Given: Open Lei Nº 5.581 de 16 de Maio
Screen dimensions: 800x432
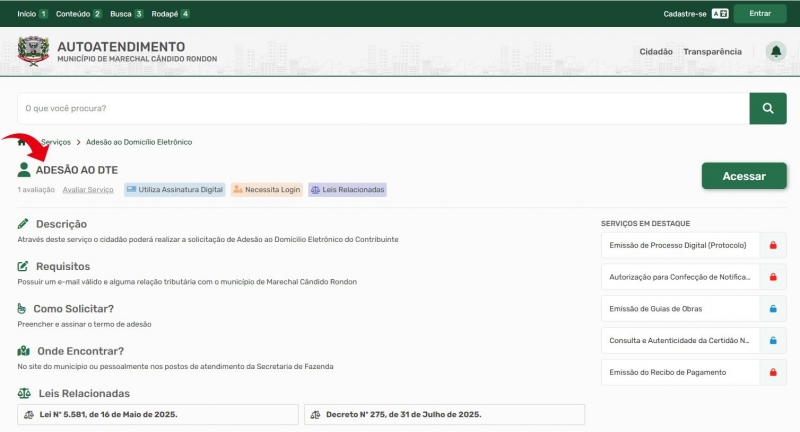Looking at the screenshot, I should (x=158, y=414).
